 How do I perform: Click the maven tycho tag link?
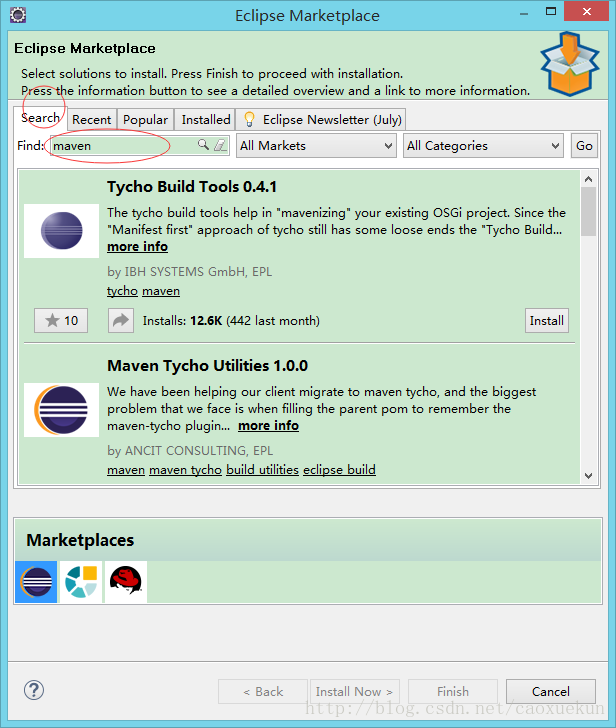pos(185,470)
